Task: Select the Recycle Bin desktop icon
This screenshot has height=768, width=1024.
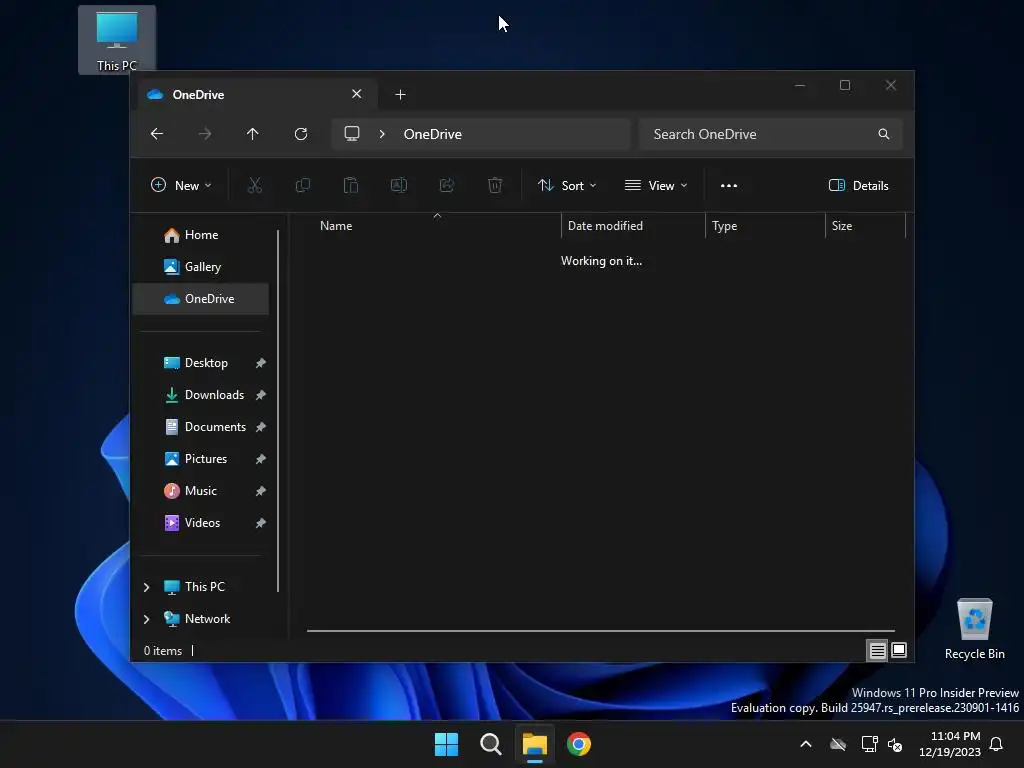Action: [x=974, y=630]
